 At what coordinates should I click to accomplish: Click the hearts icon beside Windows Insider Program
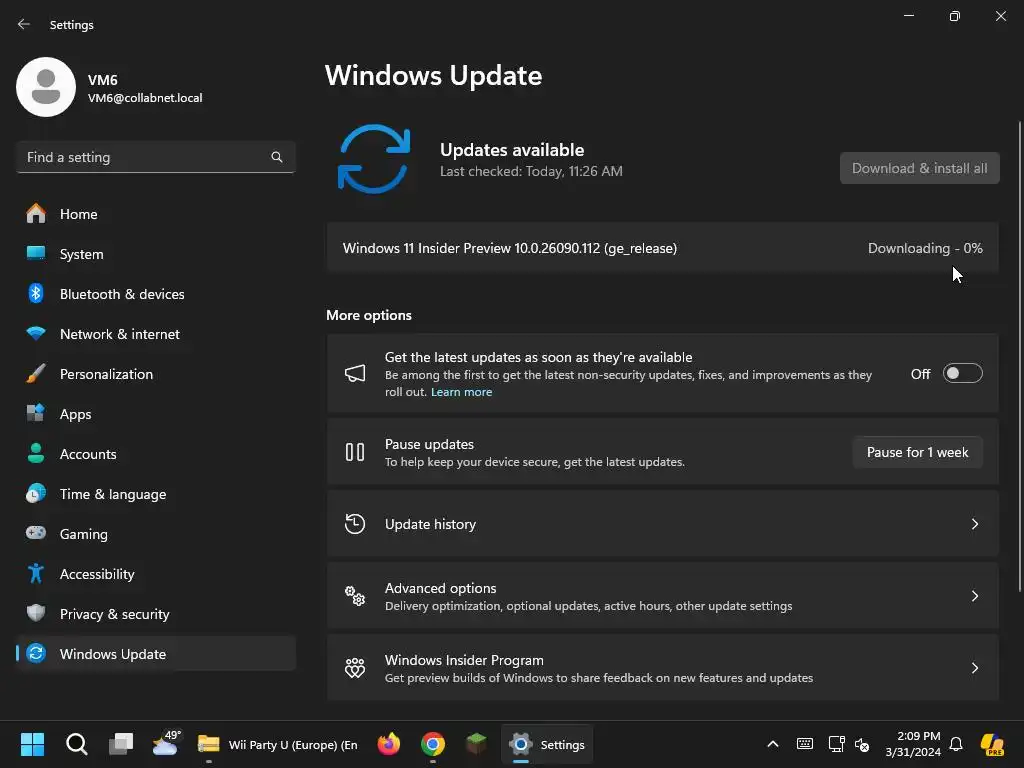355,667
